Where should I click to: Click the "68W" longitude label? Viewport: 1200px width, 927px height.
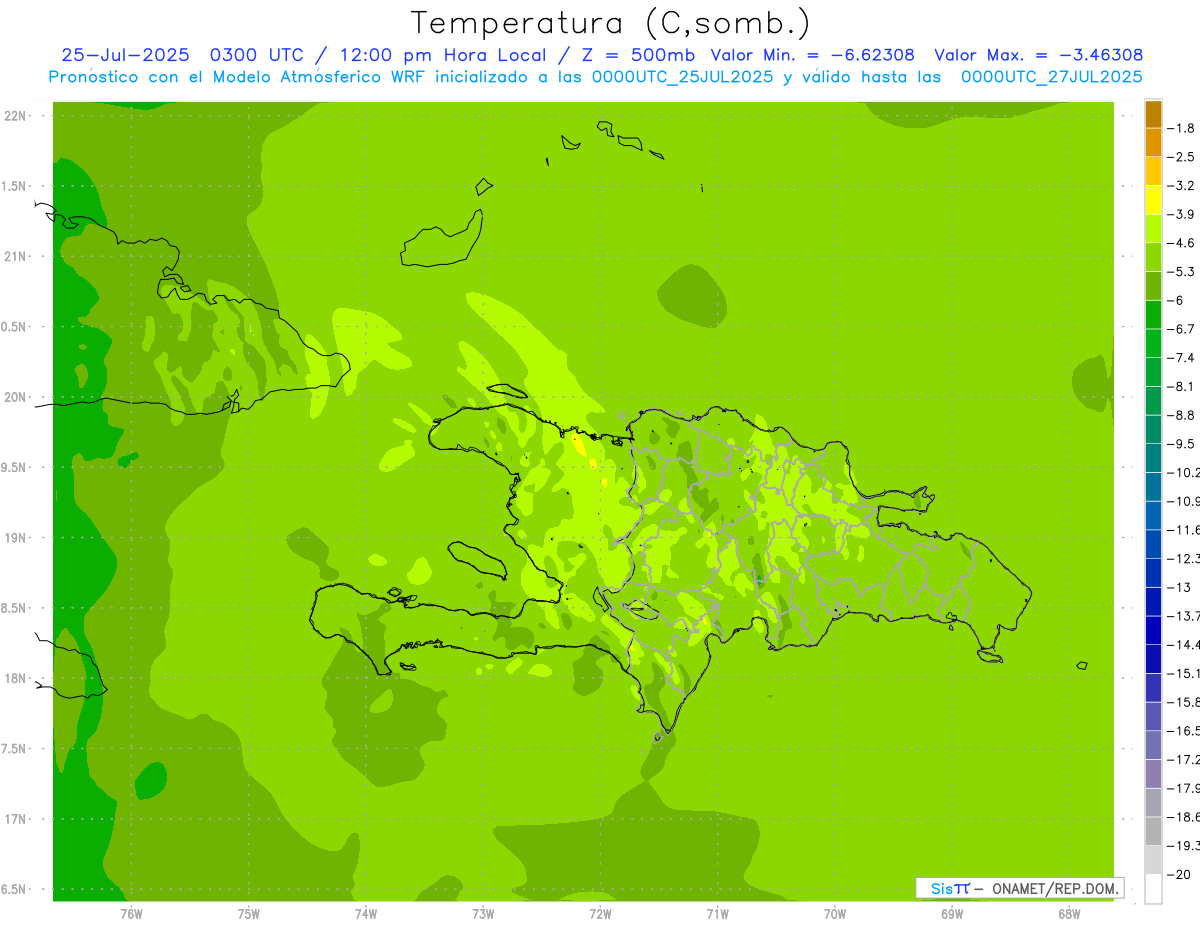(1069, 914)
